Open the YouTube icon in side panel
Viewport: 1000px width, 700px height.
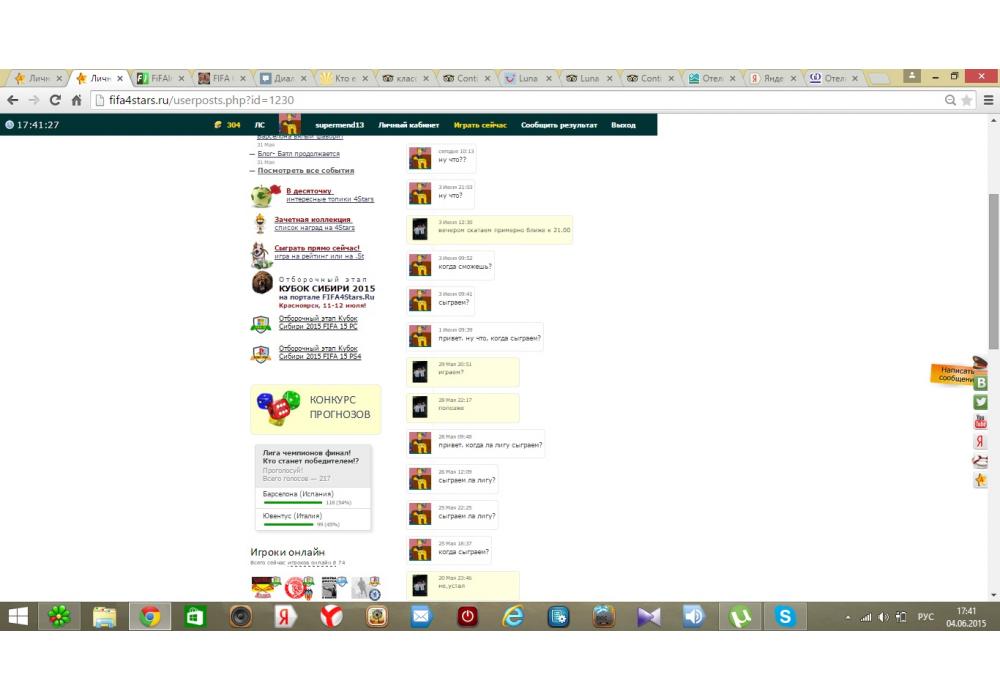pyautogui.click(x=981, y=422)
